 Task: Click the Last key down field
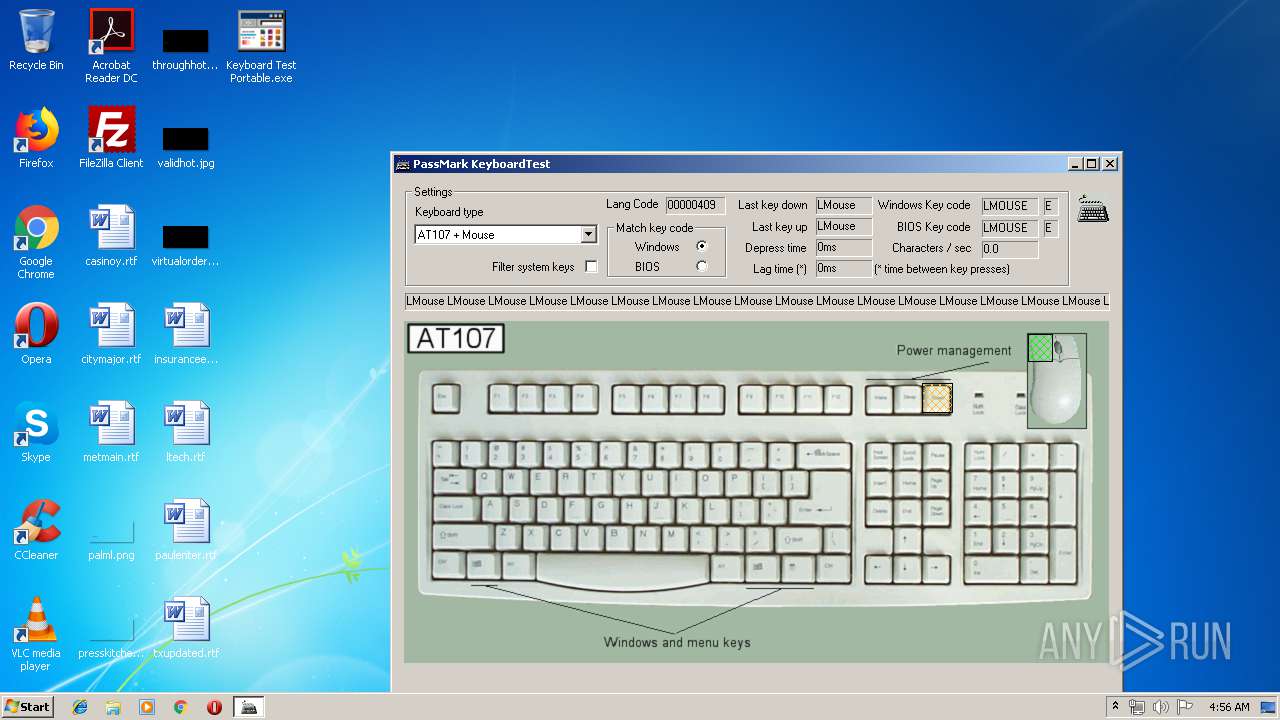[843, 205]
